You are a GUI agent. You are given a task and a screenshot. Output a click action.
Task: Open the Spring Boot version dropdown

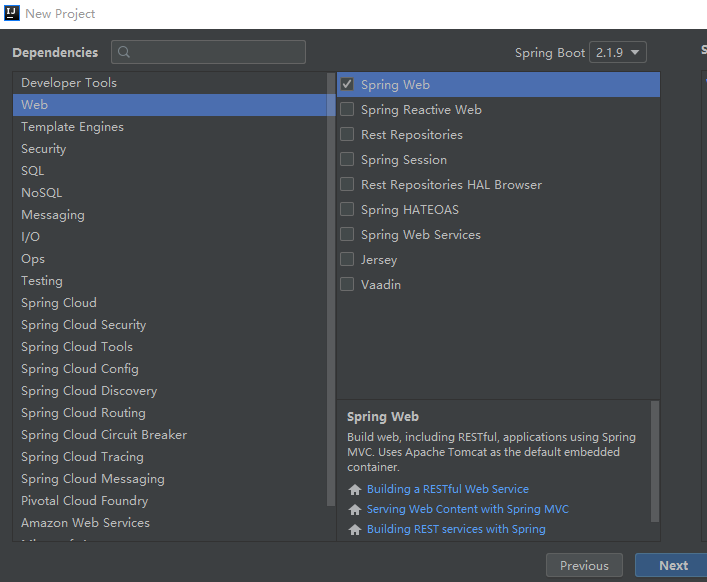(618, 53)
